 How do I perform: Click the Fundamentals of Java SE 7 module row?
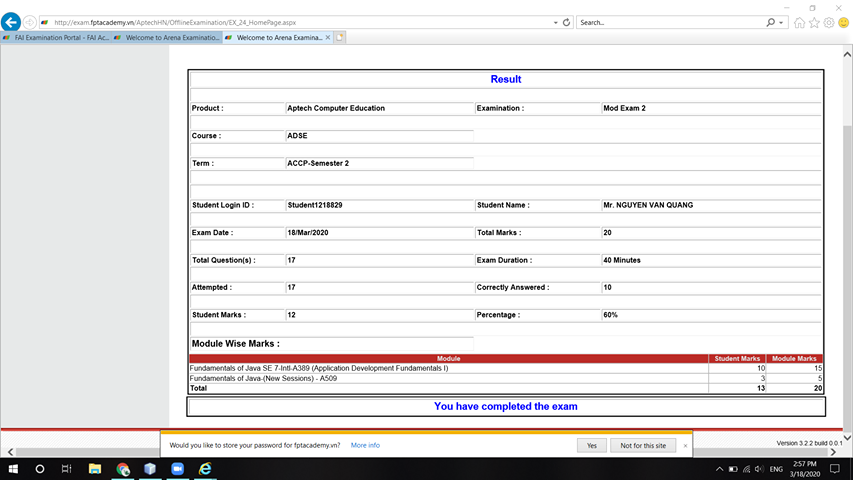505,368
